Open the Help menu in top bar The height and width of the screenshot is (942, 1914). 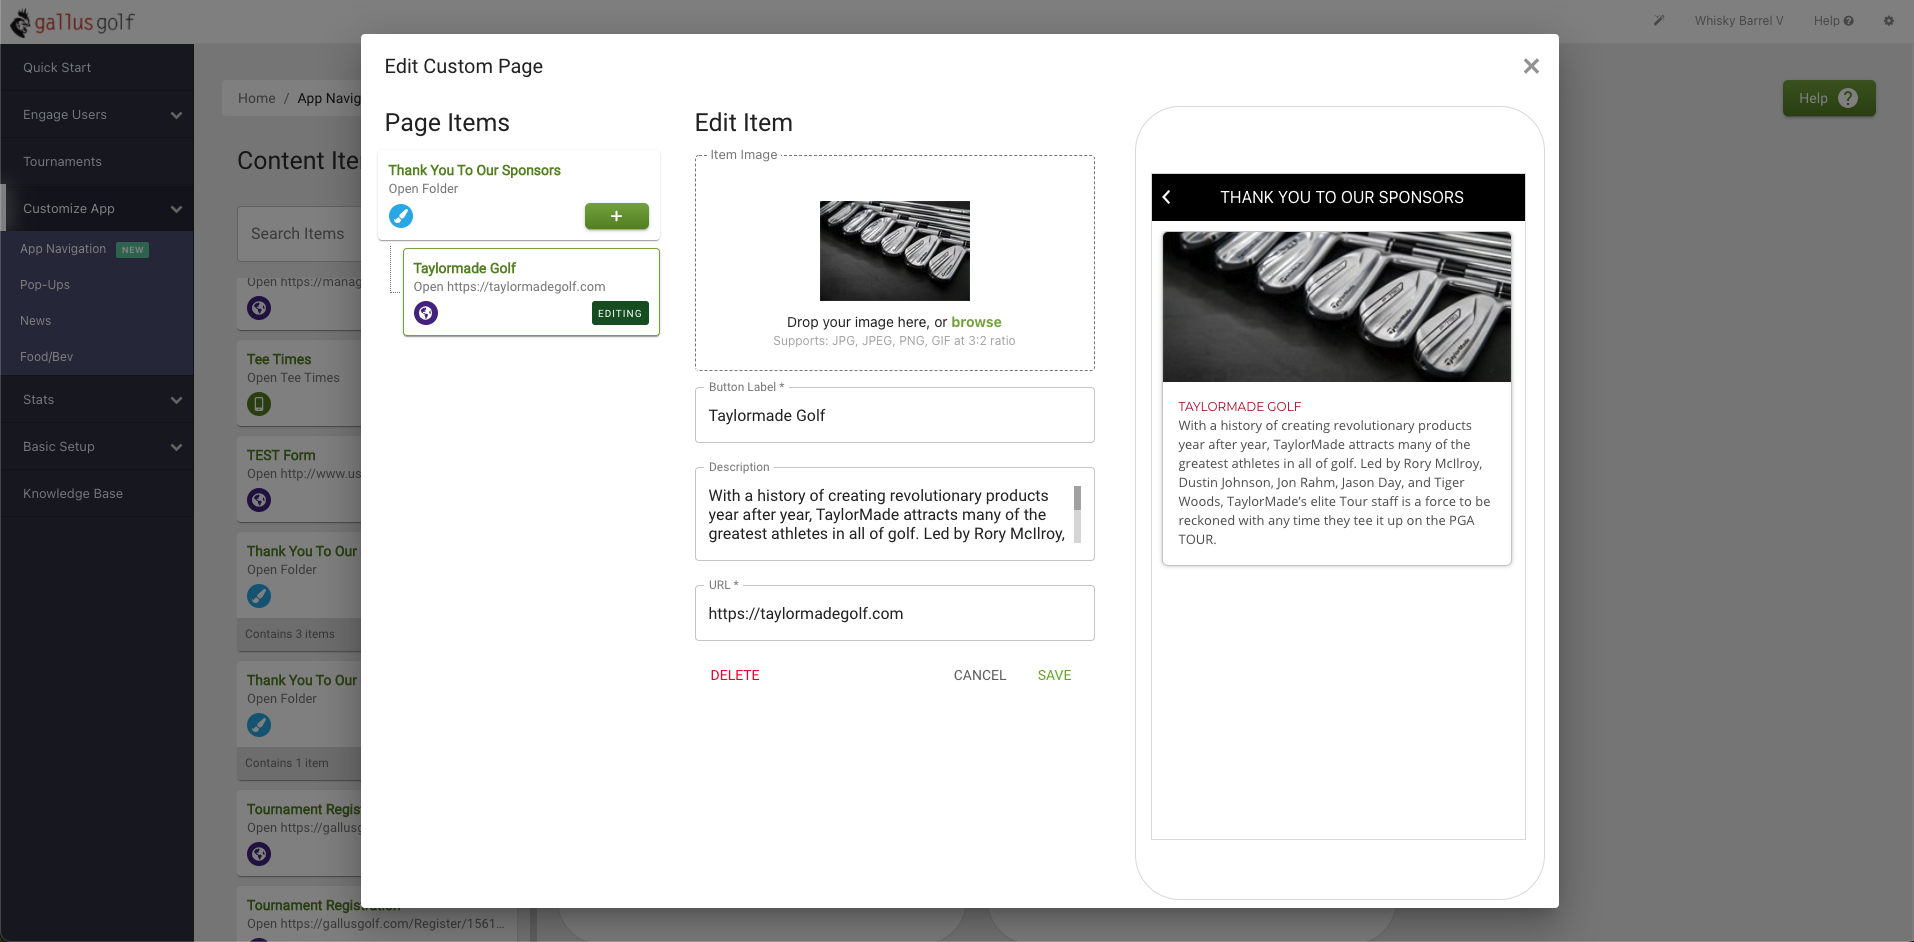point(1833,20)
